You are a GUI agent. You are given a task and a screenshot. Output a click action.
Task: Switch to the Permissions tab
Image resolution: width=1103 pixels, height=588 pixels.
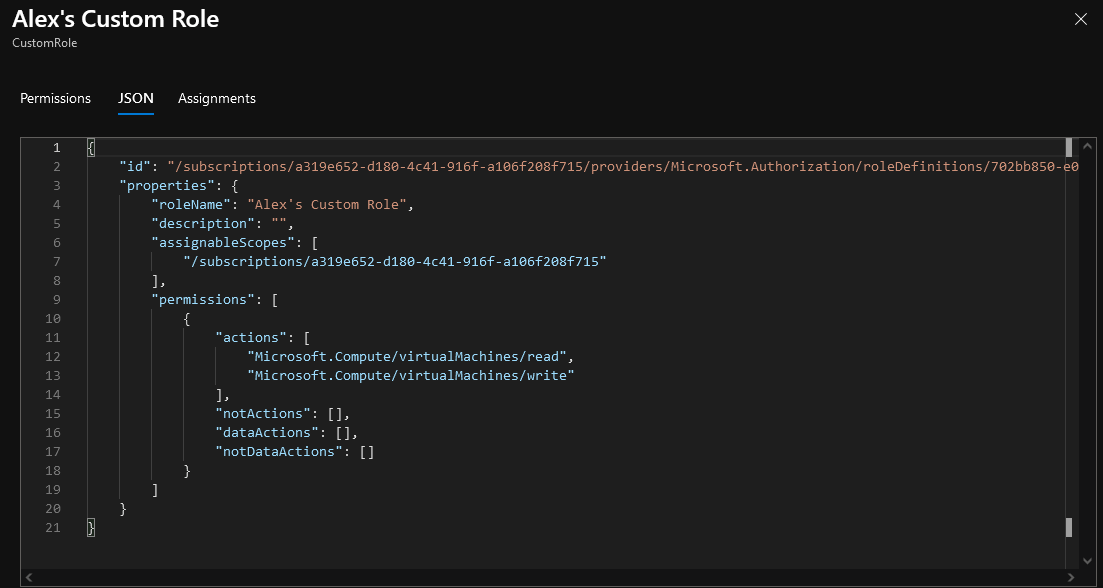[x=56, y=98]
